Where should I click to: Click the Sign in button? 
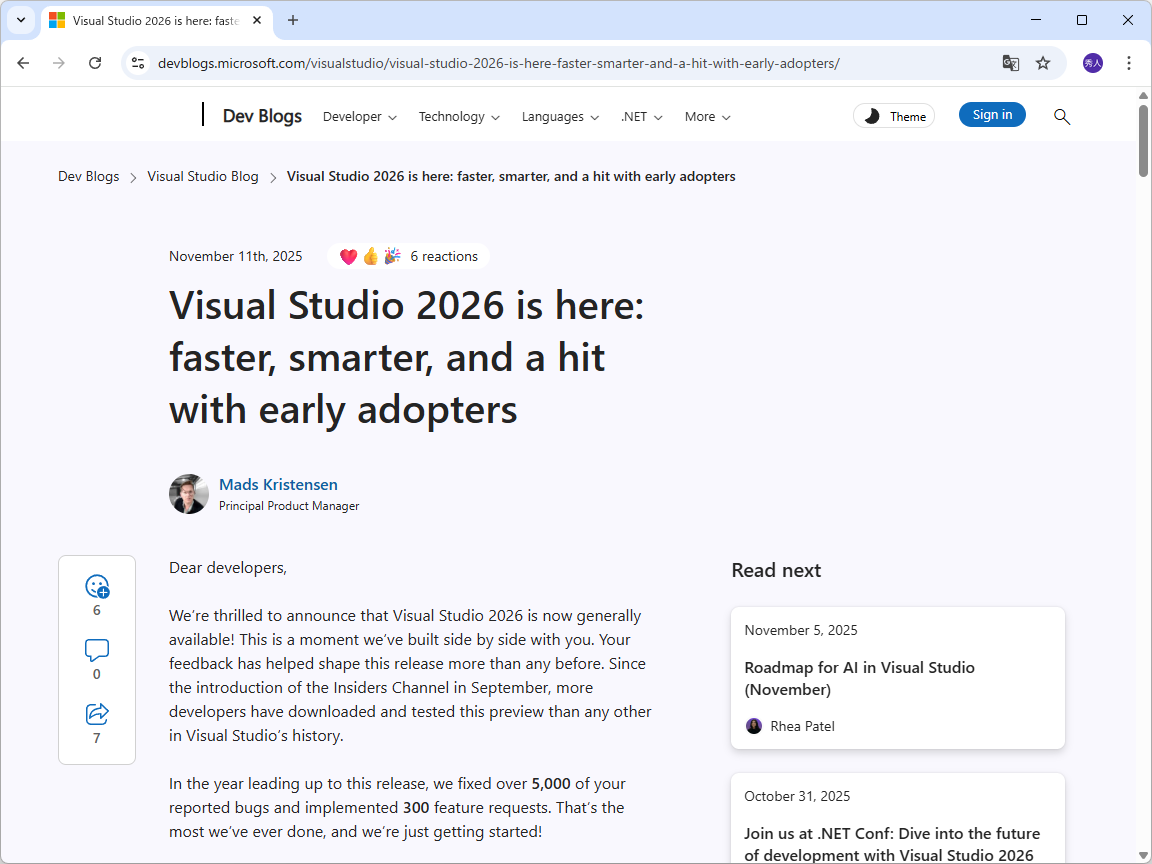[992, 114]
